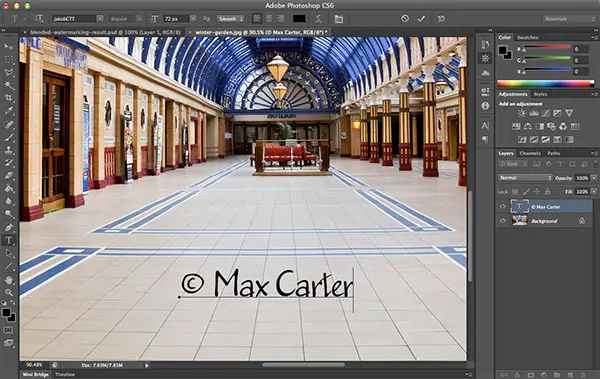Set left align text
600x379 pixels.
tap(257, 18)
